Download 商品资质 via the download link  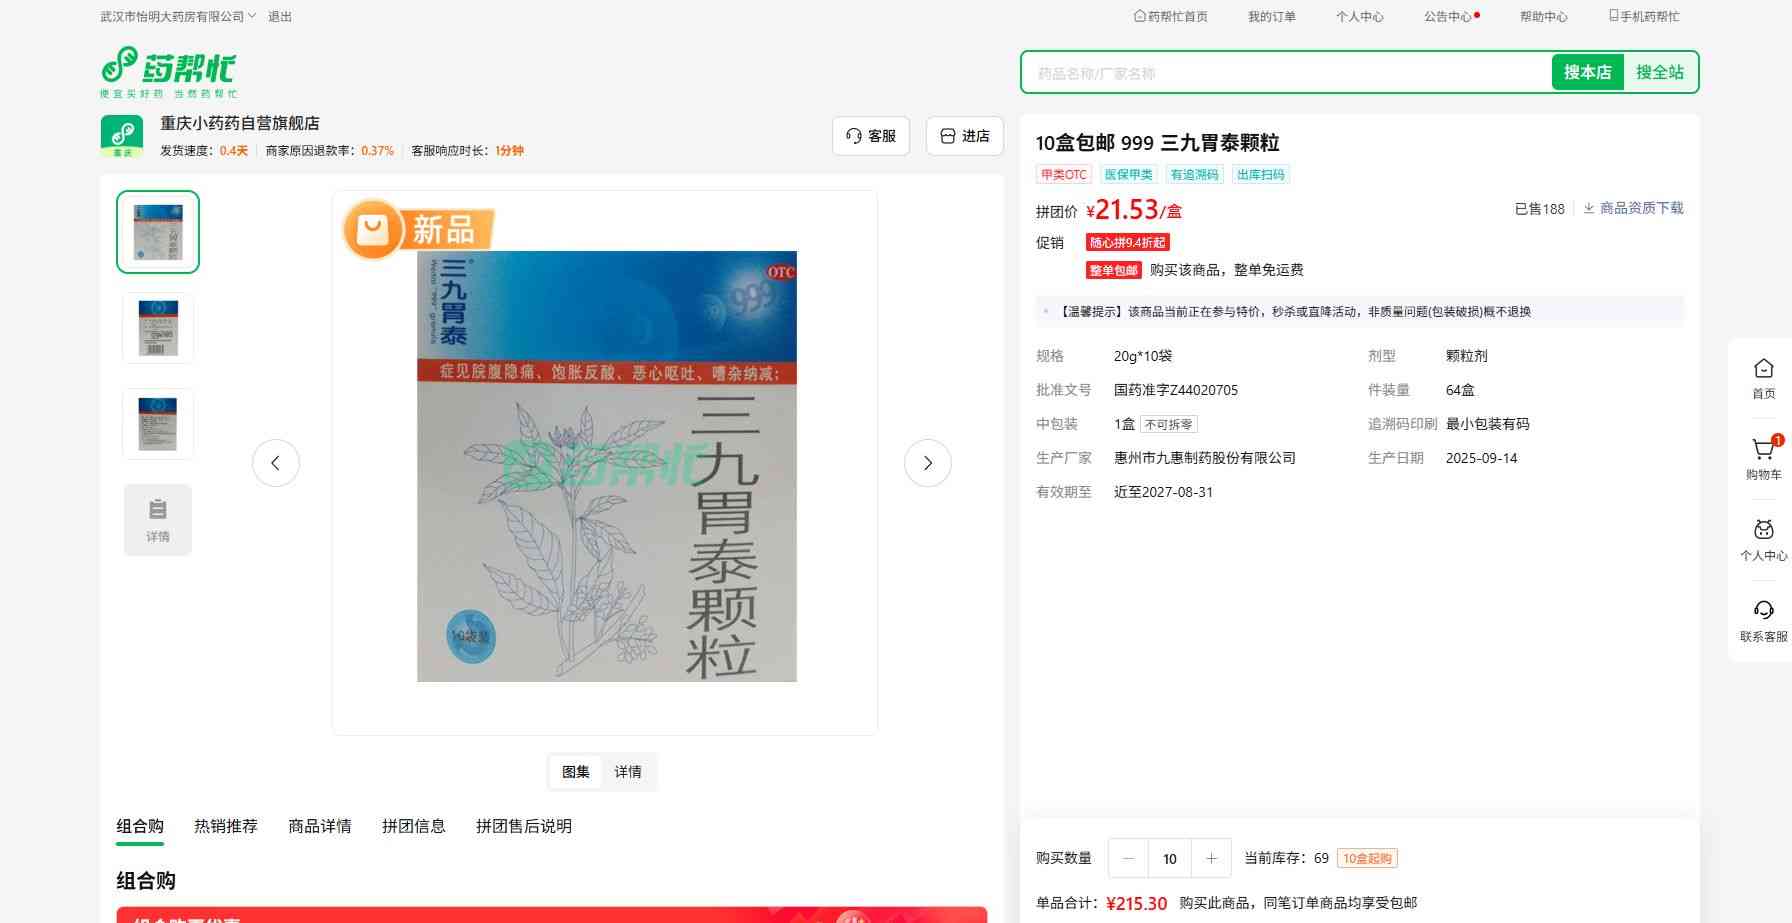pos(1633,208)
